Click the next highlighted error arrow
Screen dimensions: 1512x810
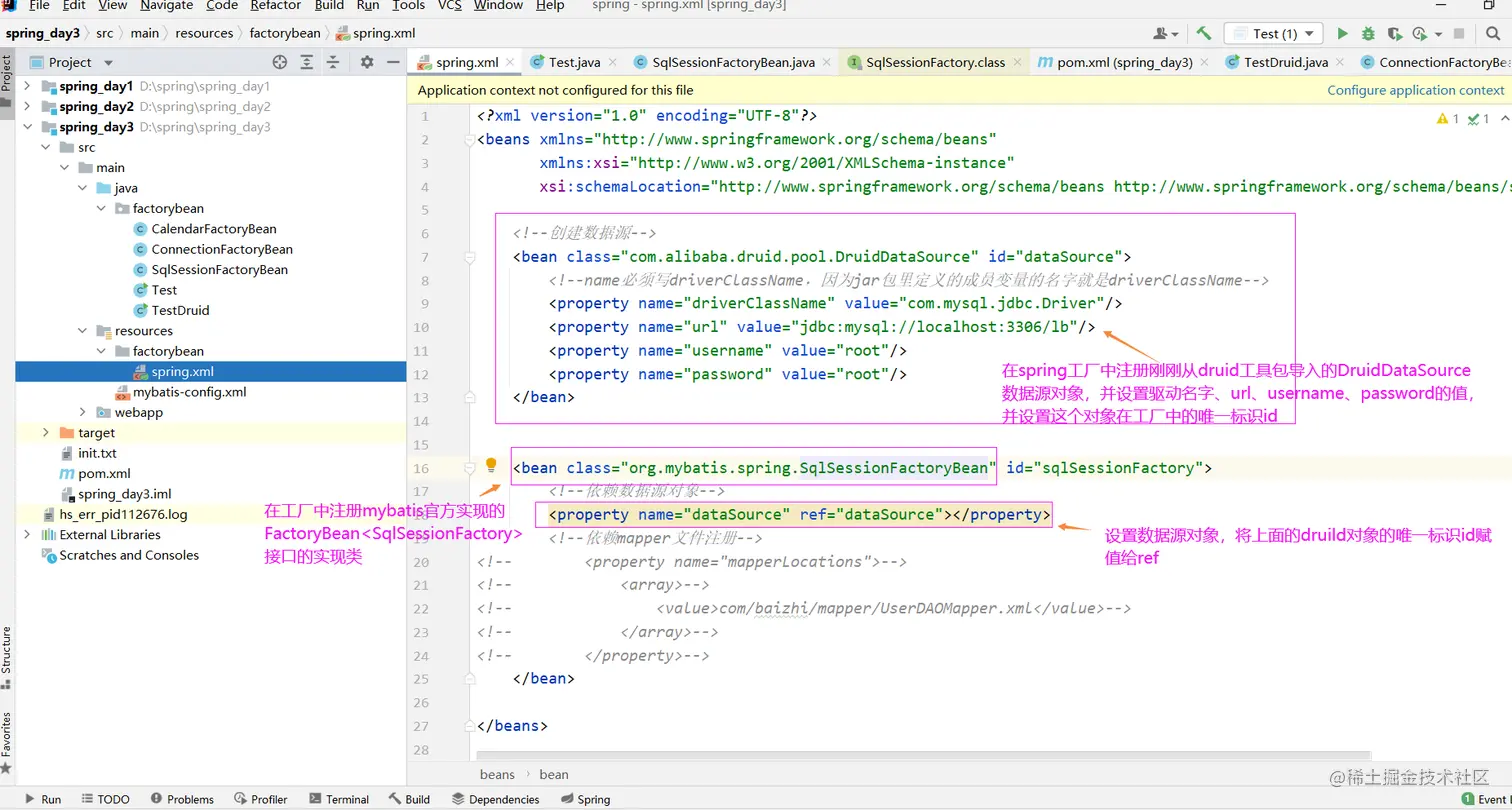pyautogui.click(x=1506, y=119)
